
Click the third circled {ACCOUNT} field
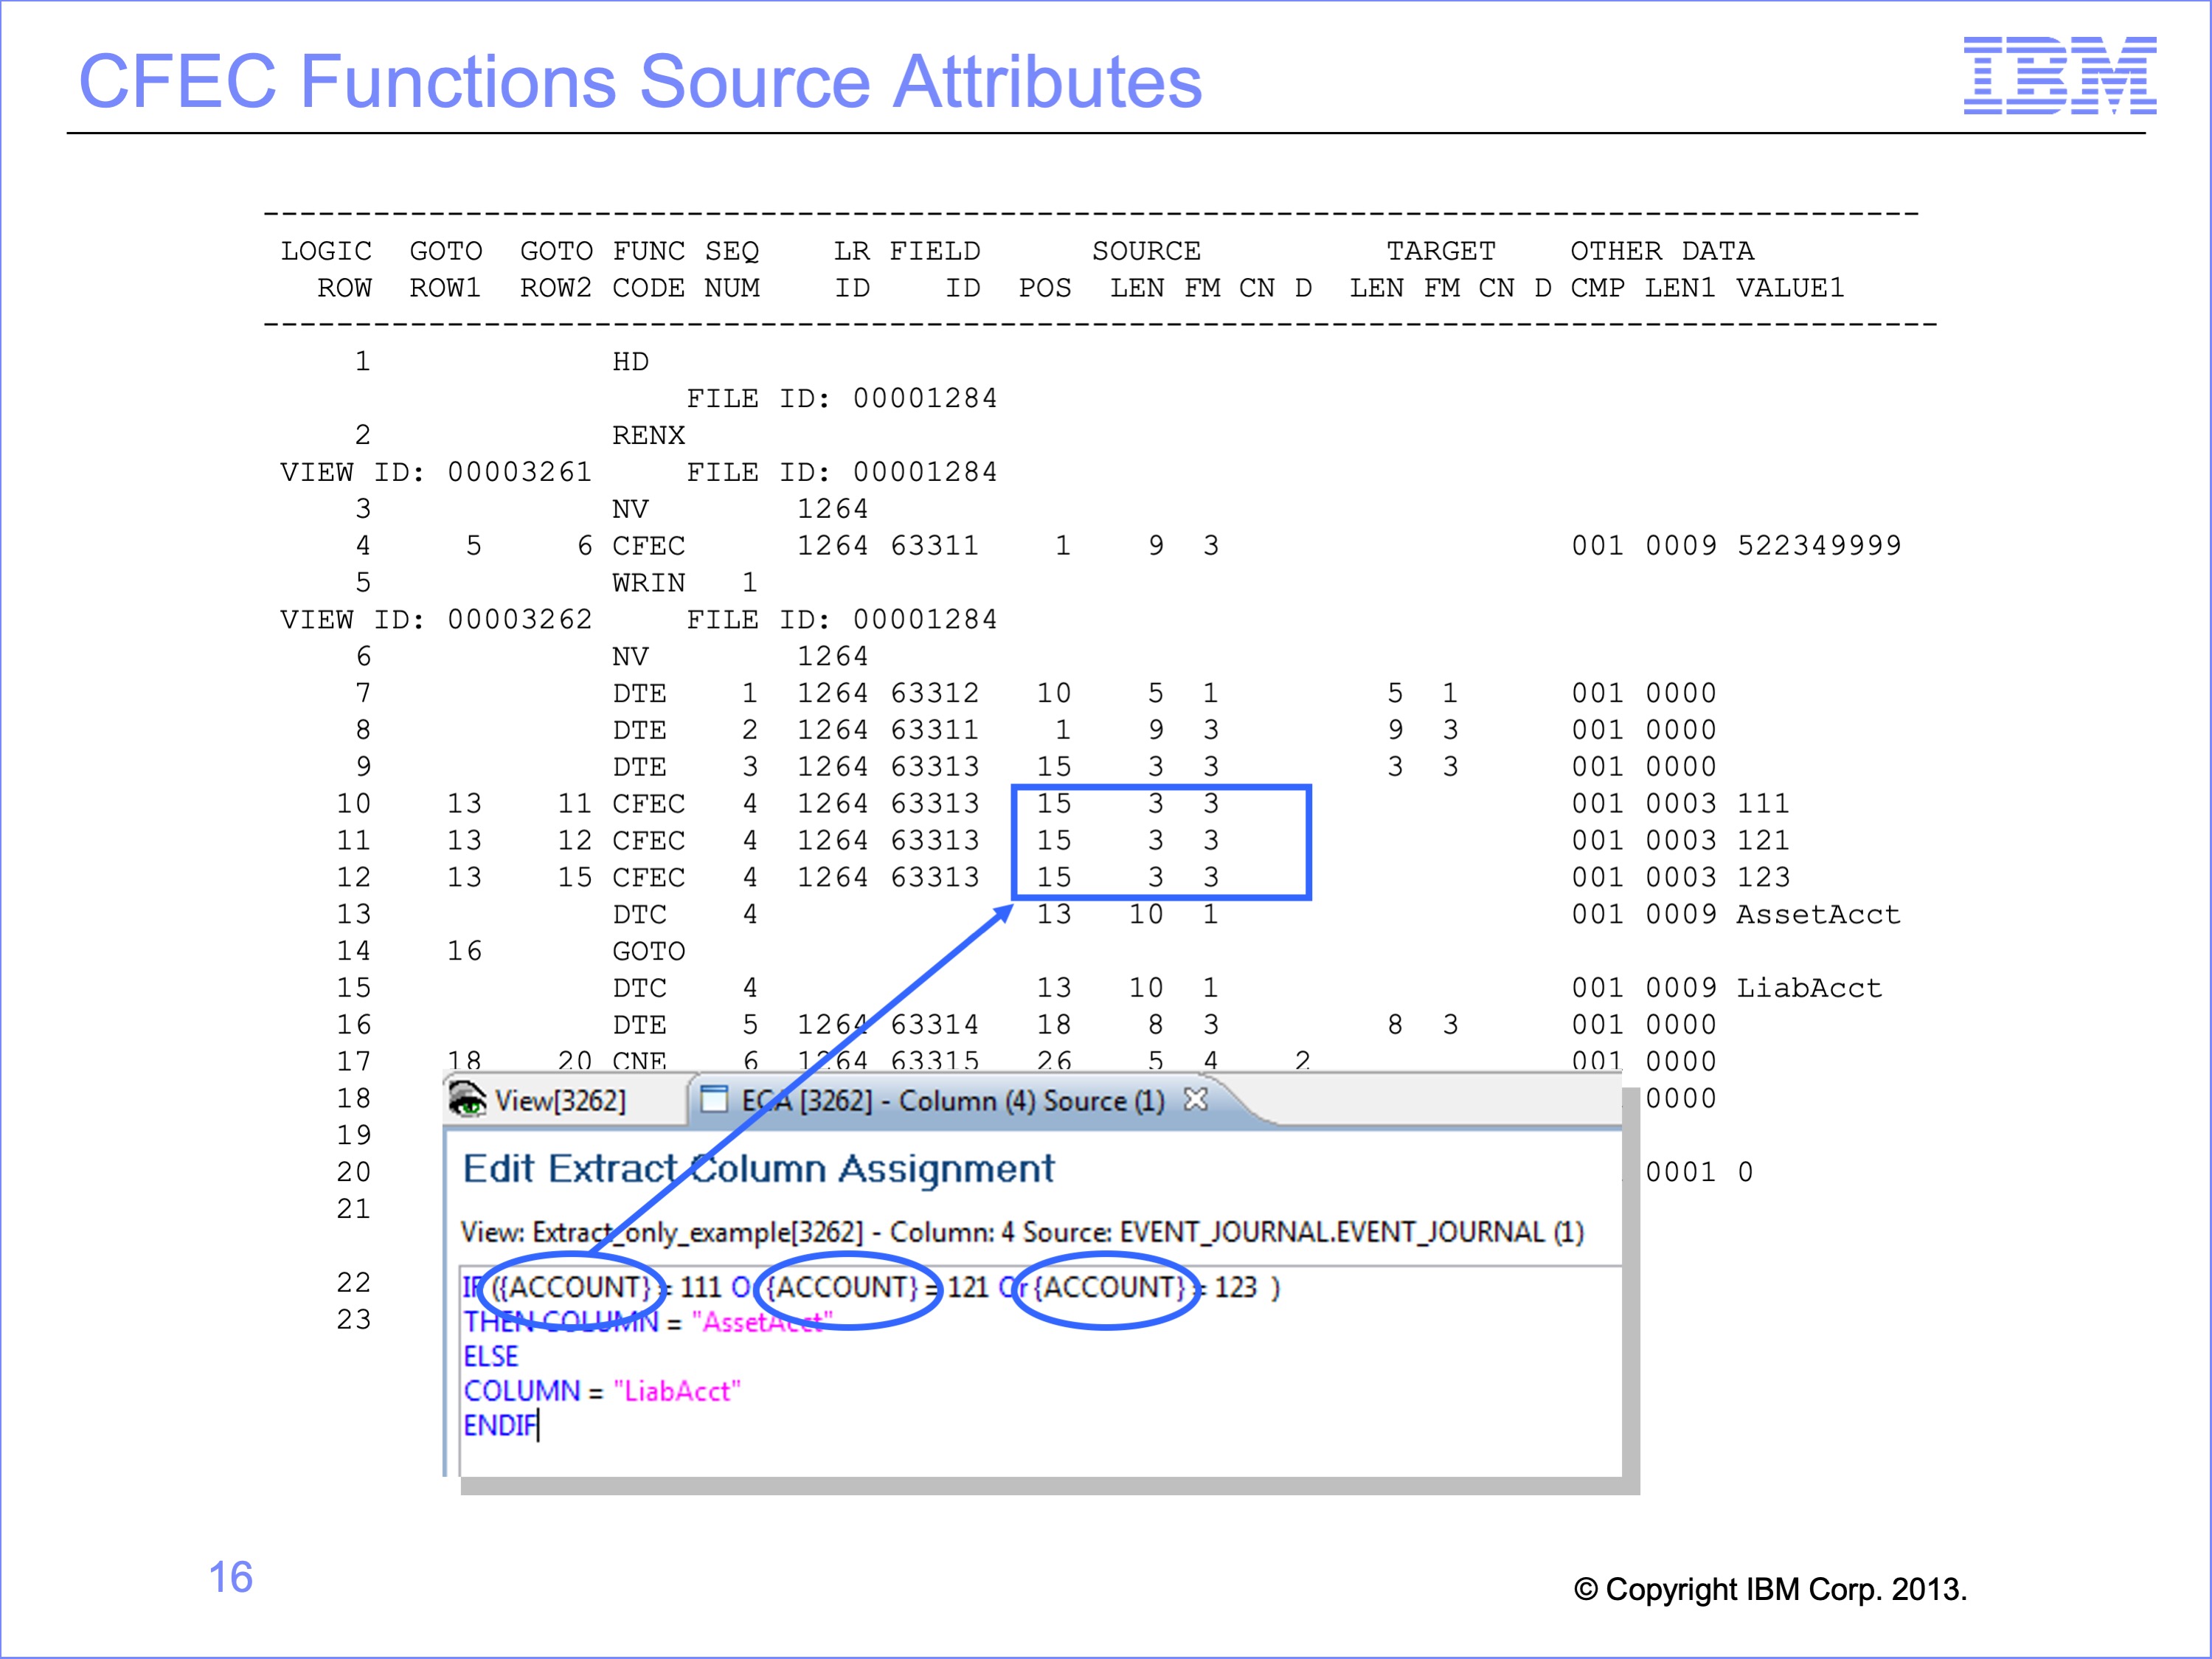[x=1109, y=1287]
